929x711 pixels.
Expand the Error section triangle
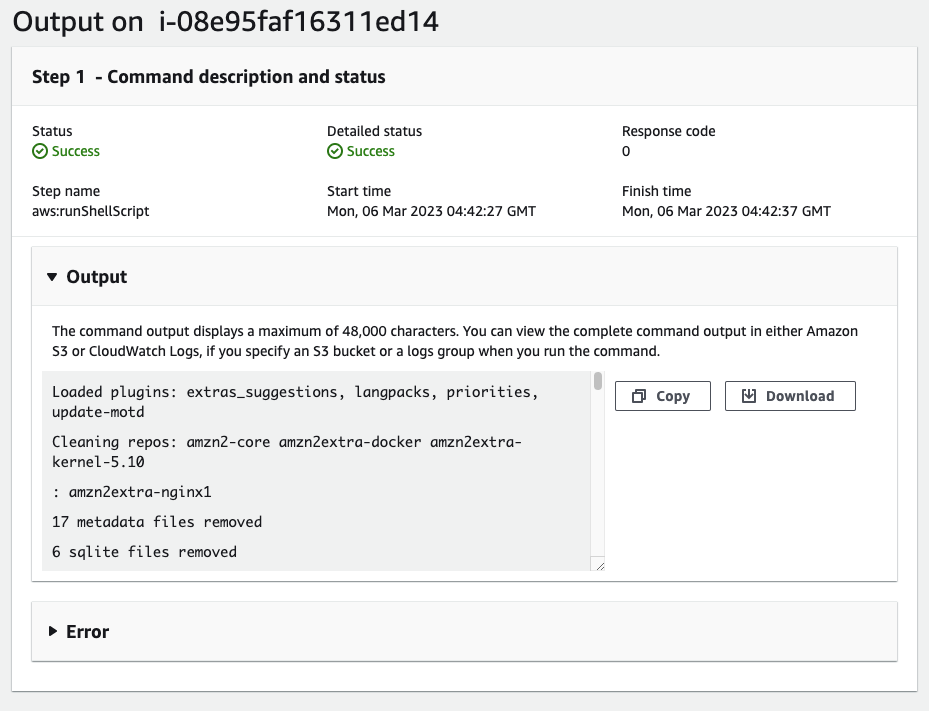(x=53, y=631)
